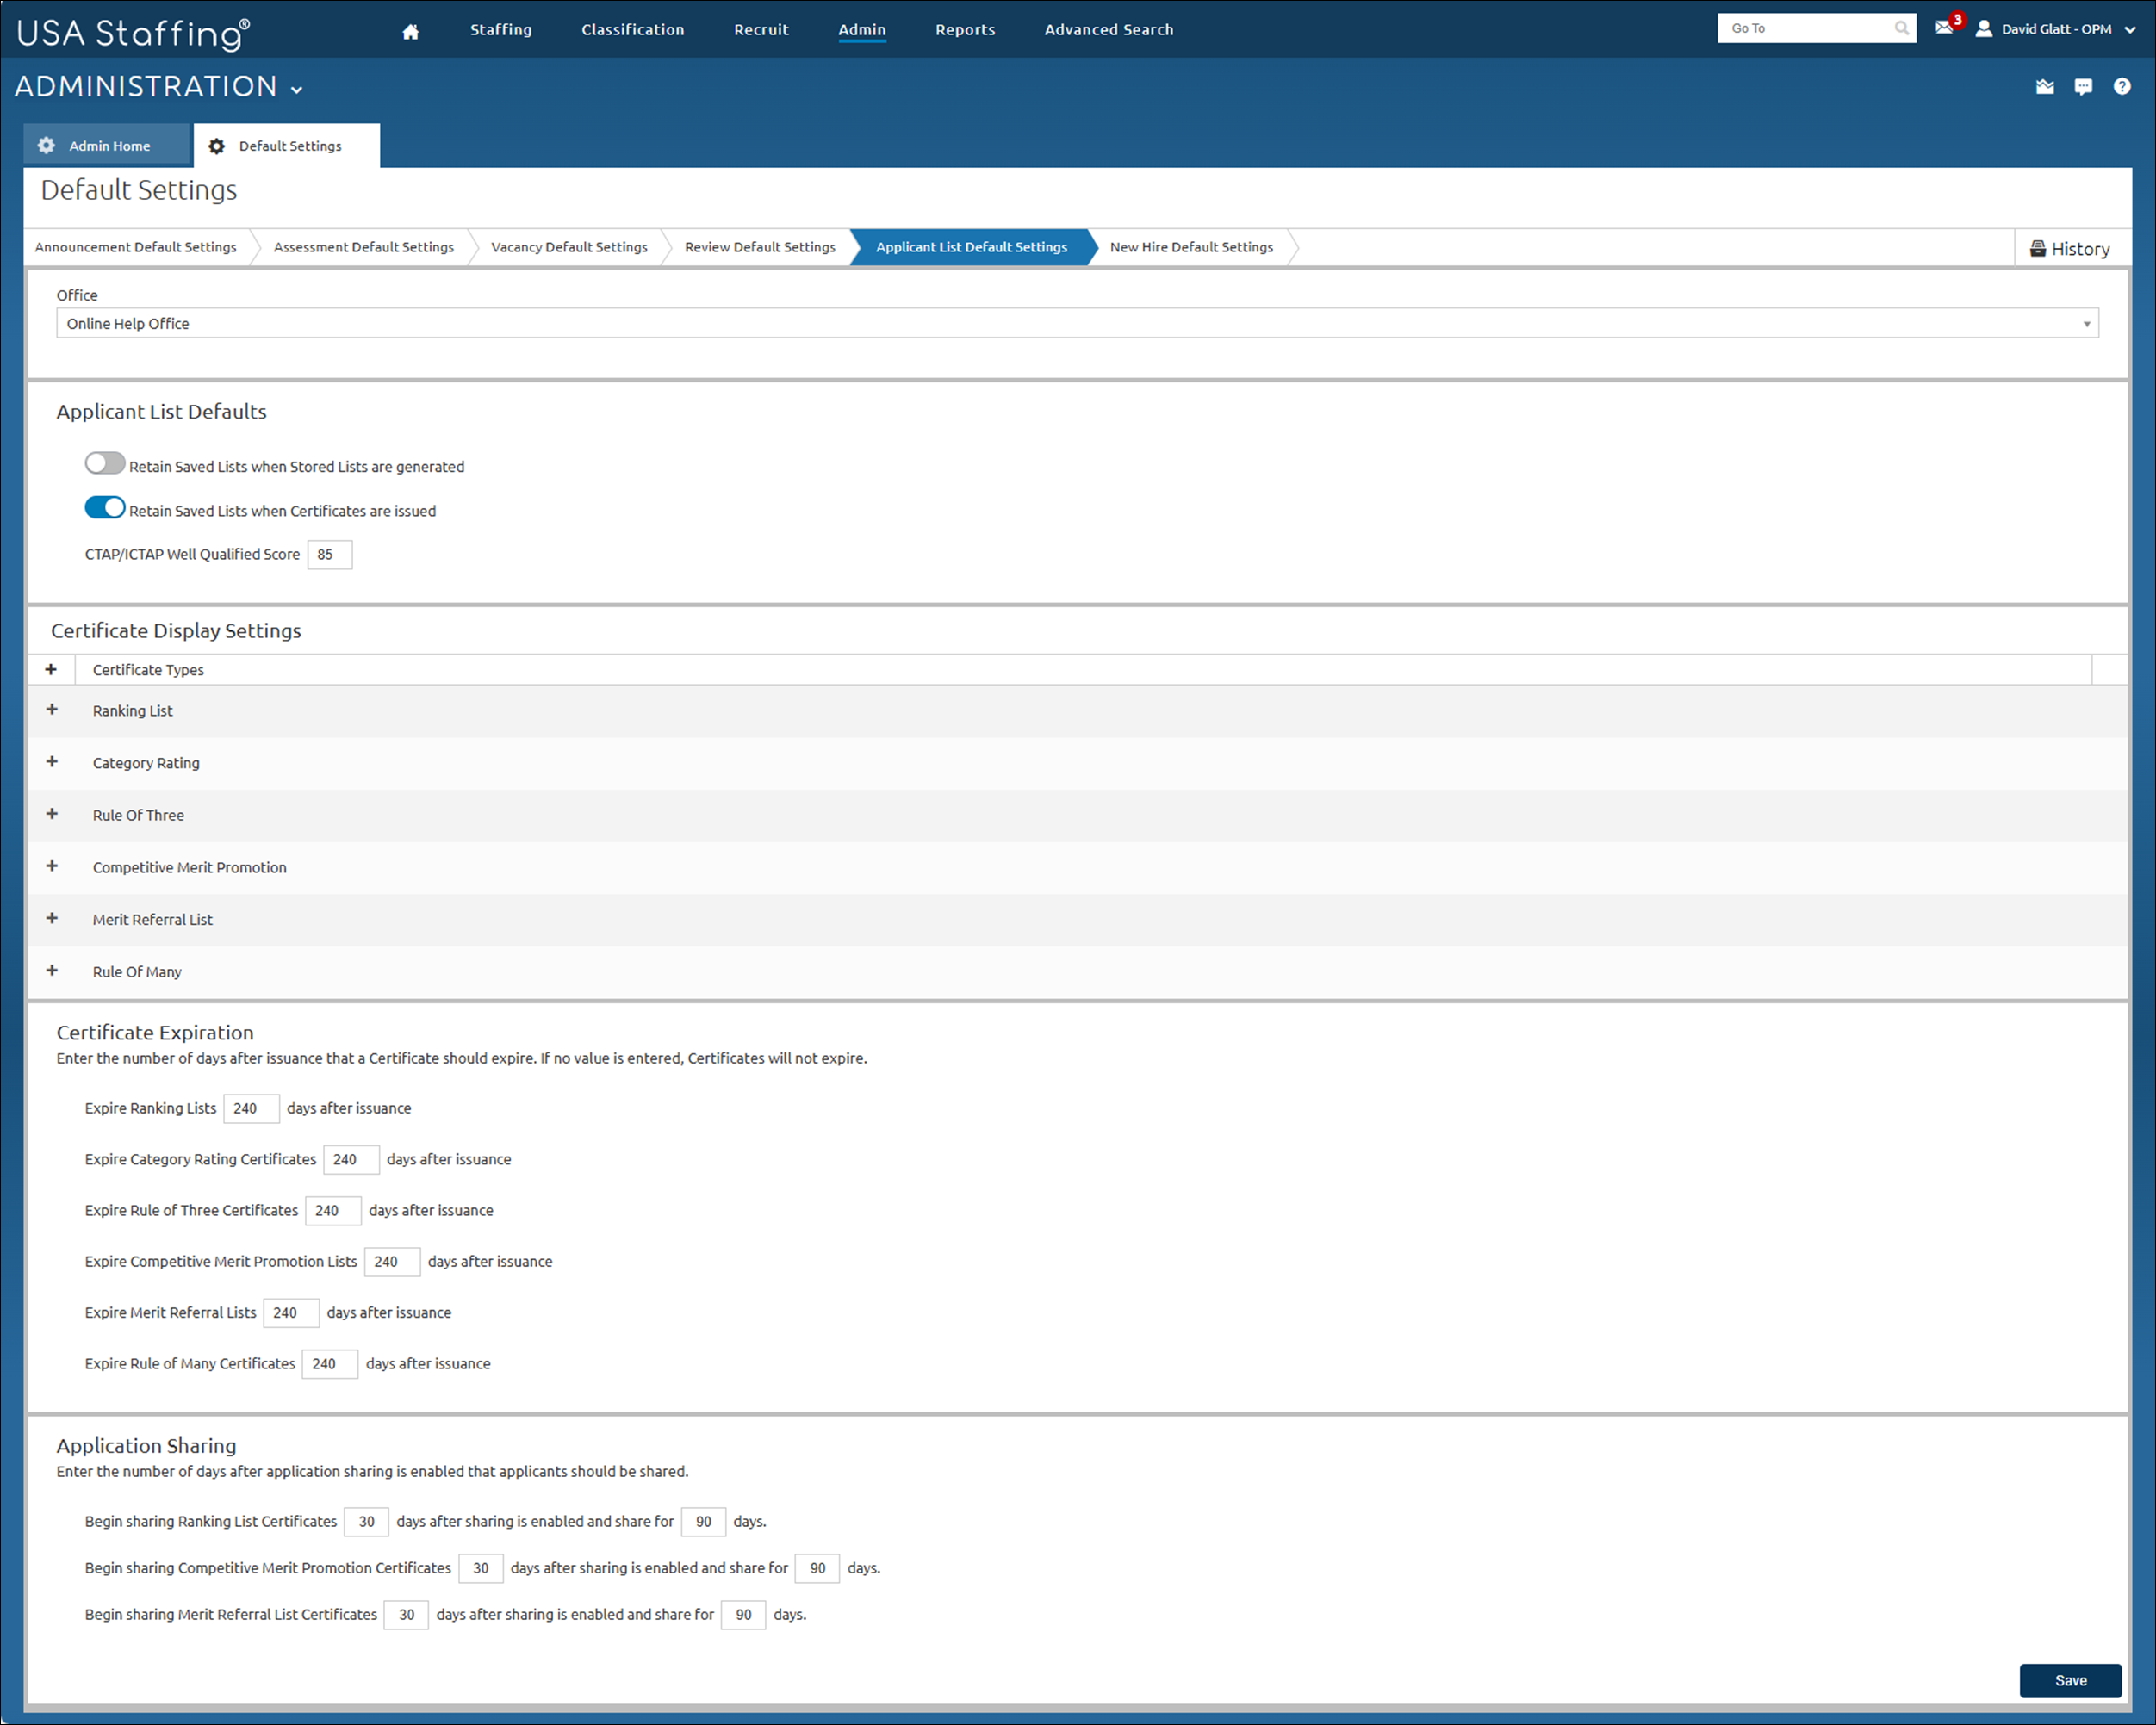Click the Expire Rule of Many Certificates field

[330, 1364]
